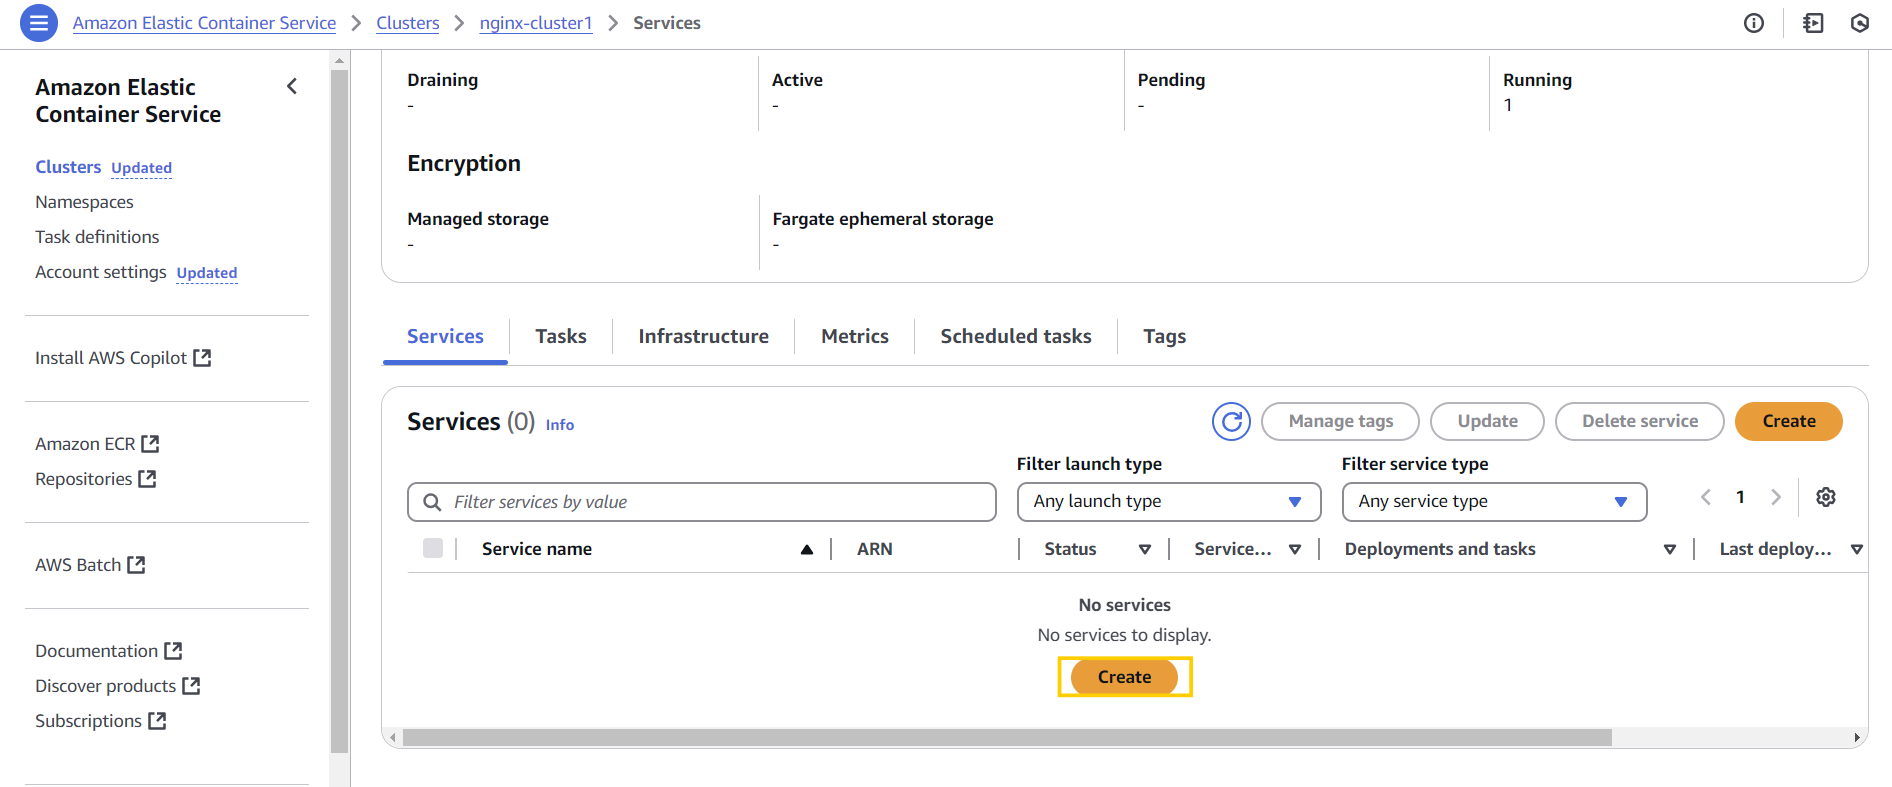Expand the Status column sort menu
This screenshot has width=1892, height=787.
1145,549
